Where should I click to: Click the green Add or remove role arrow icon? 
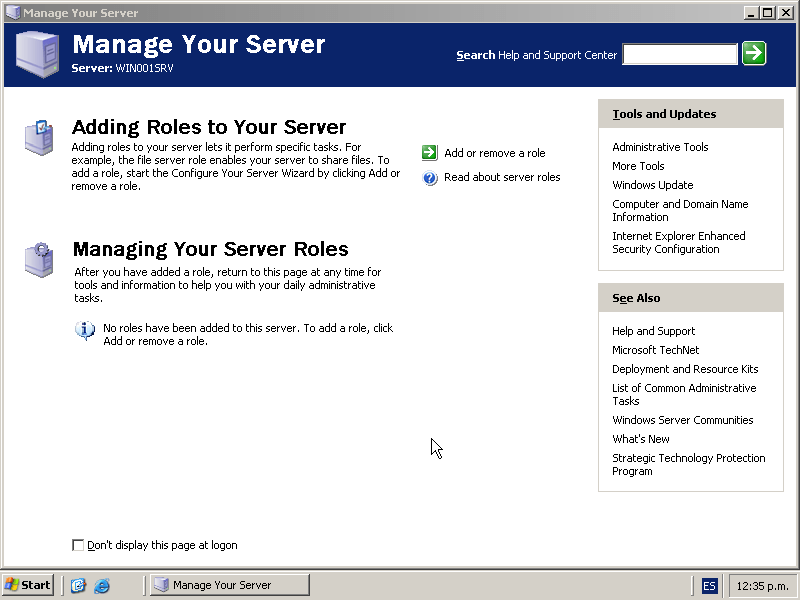pos(430,153)
